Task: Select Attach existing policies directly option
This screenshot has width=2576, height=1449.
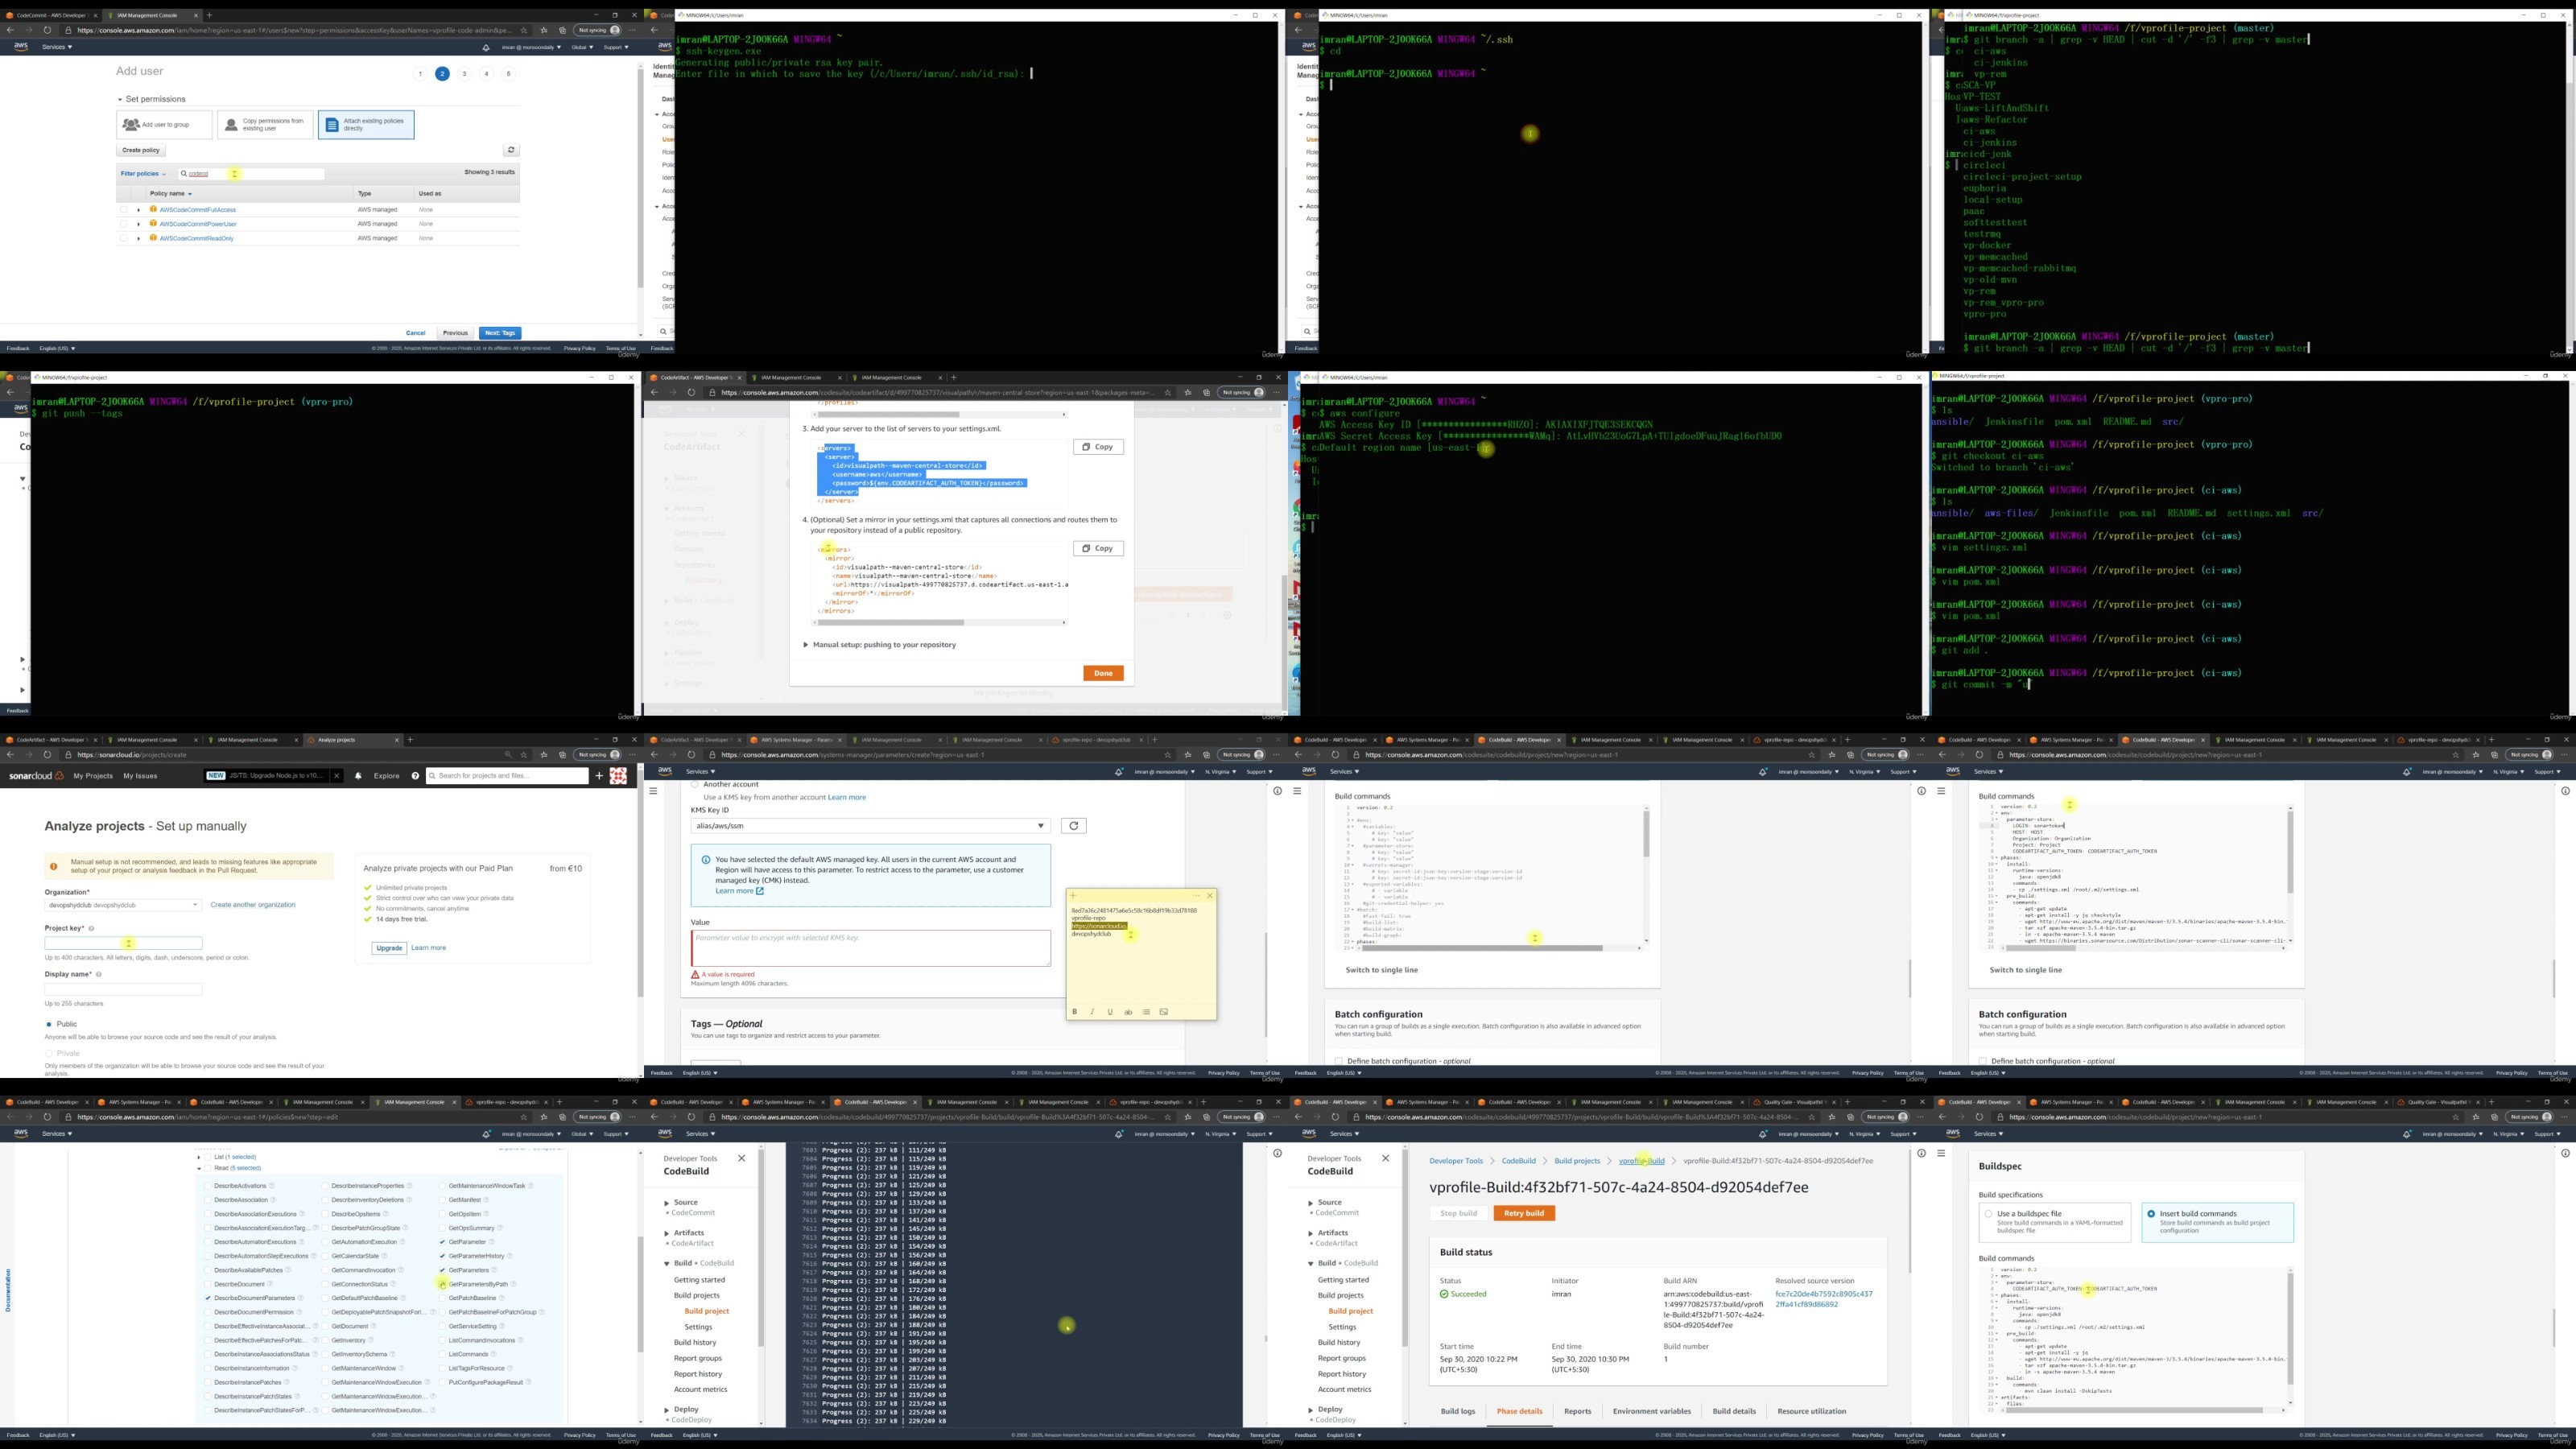Action: 366,125
